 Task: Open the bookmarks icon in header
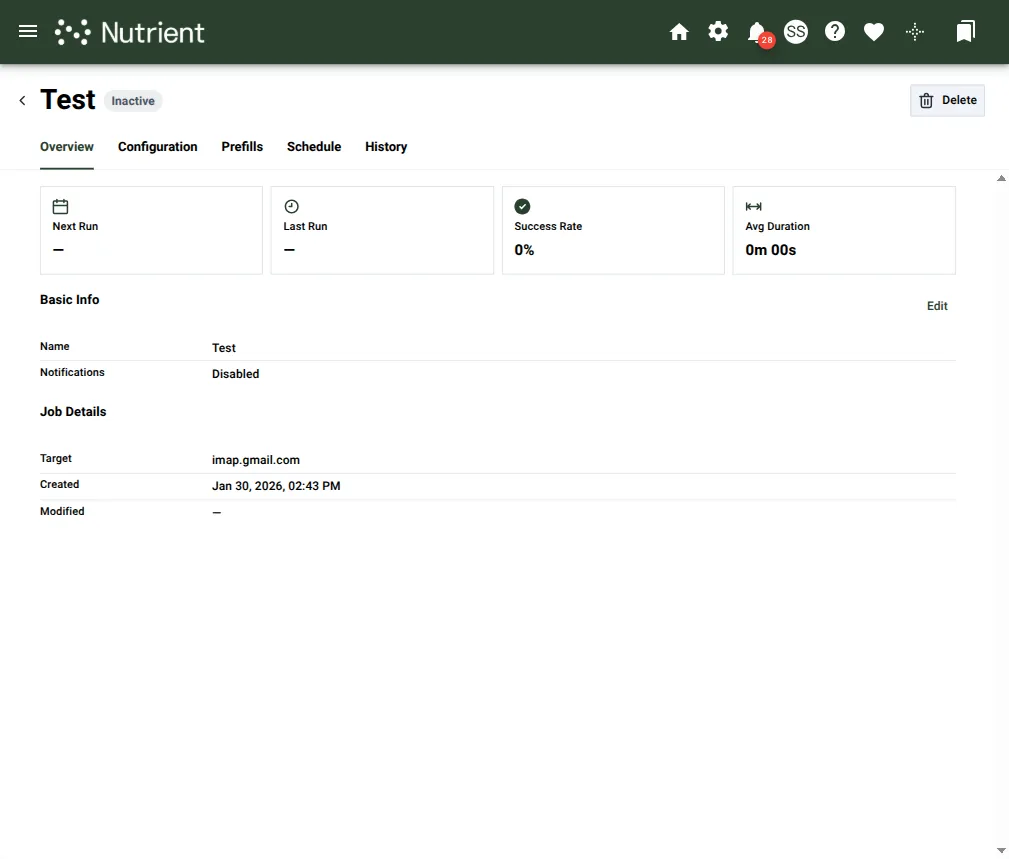pyautogui.click(x=965, y=32)
